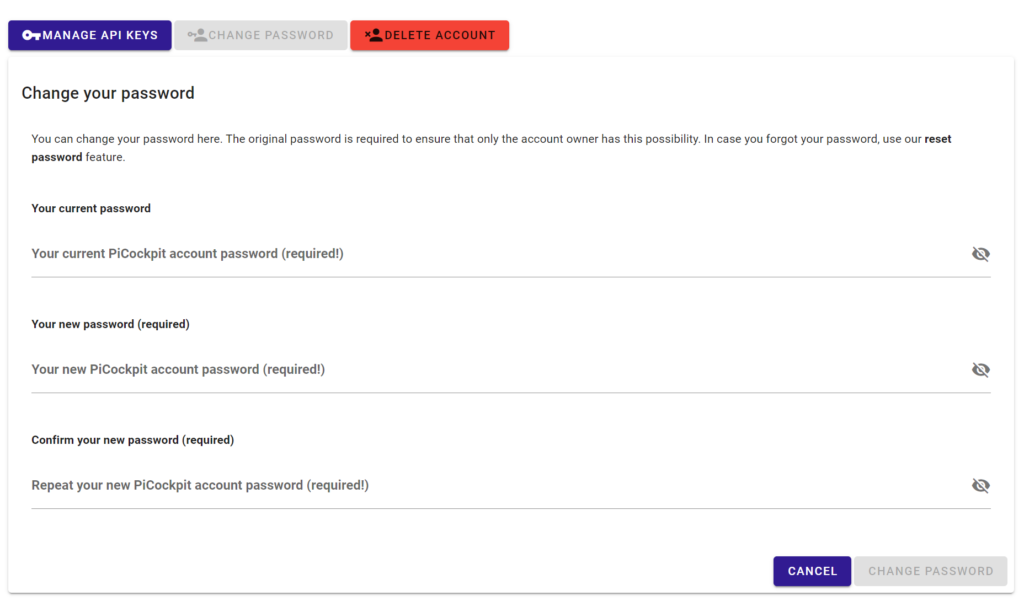Click the explanatory paragraph about the original password
1024x601 pixels.
pyautogui.click(x=491, y=148)
